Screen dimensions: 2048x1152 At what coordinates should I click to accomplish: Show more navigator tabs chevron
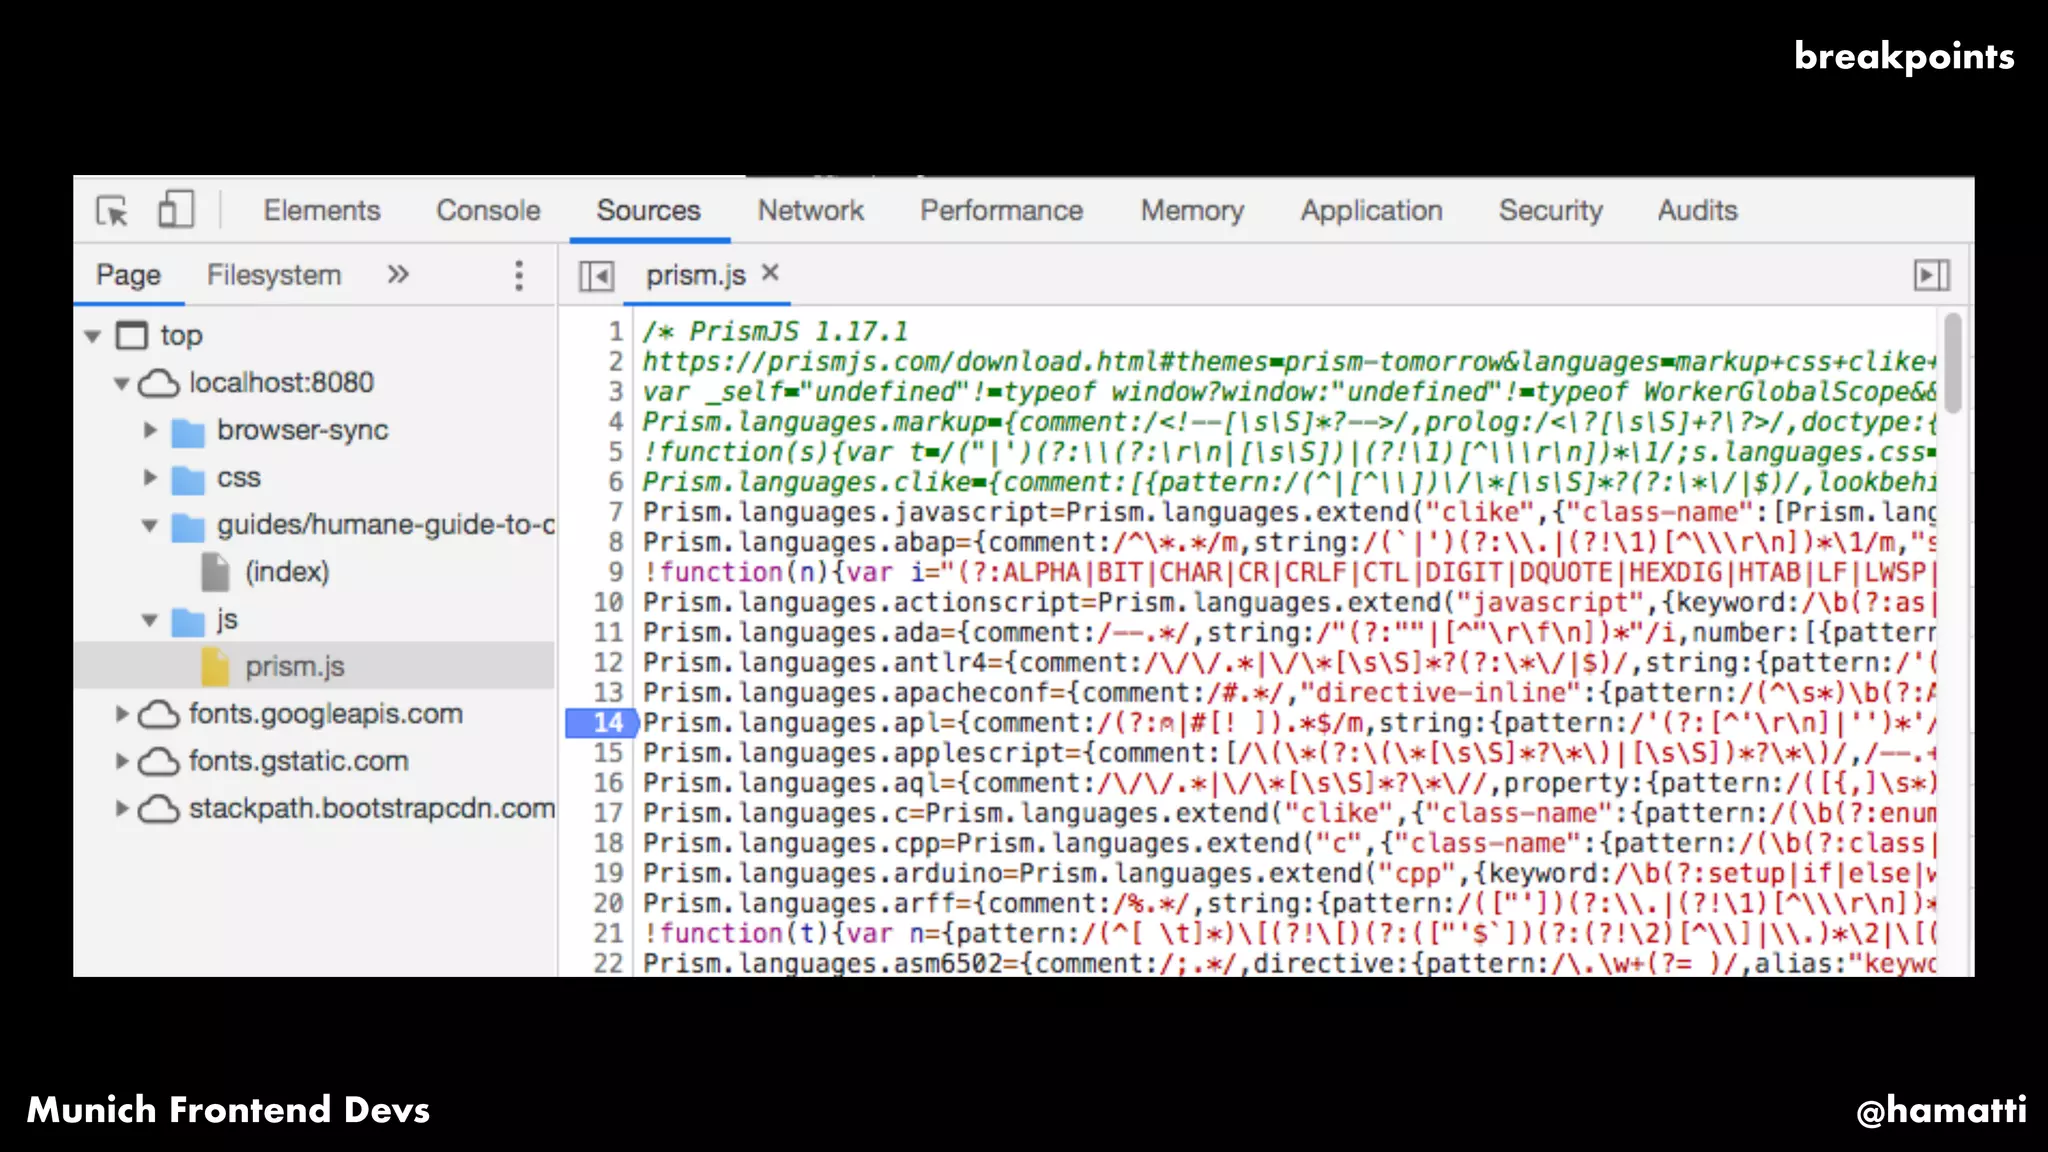point(398,274)
